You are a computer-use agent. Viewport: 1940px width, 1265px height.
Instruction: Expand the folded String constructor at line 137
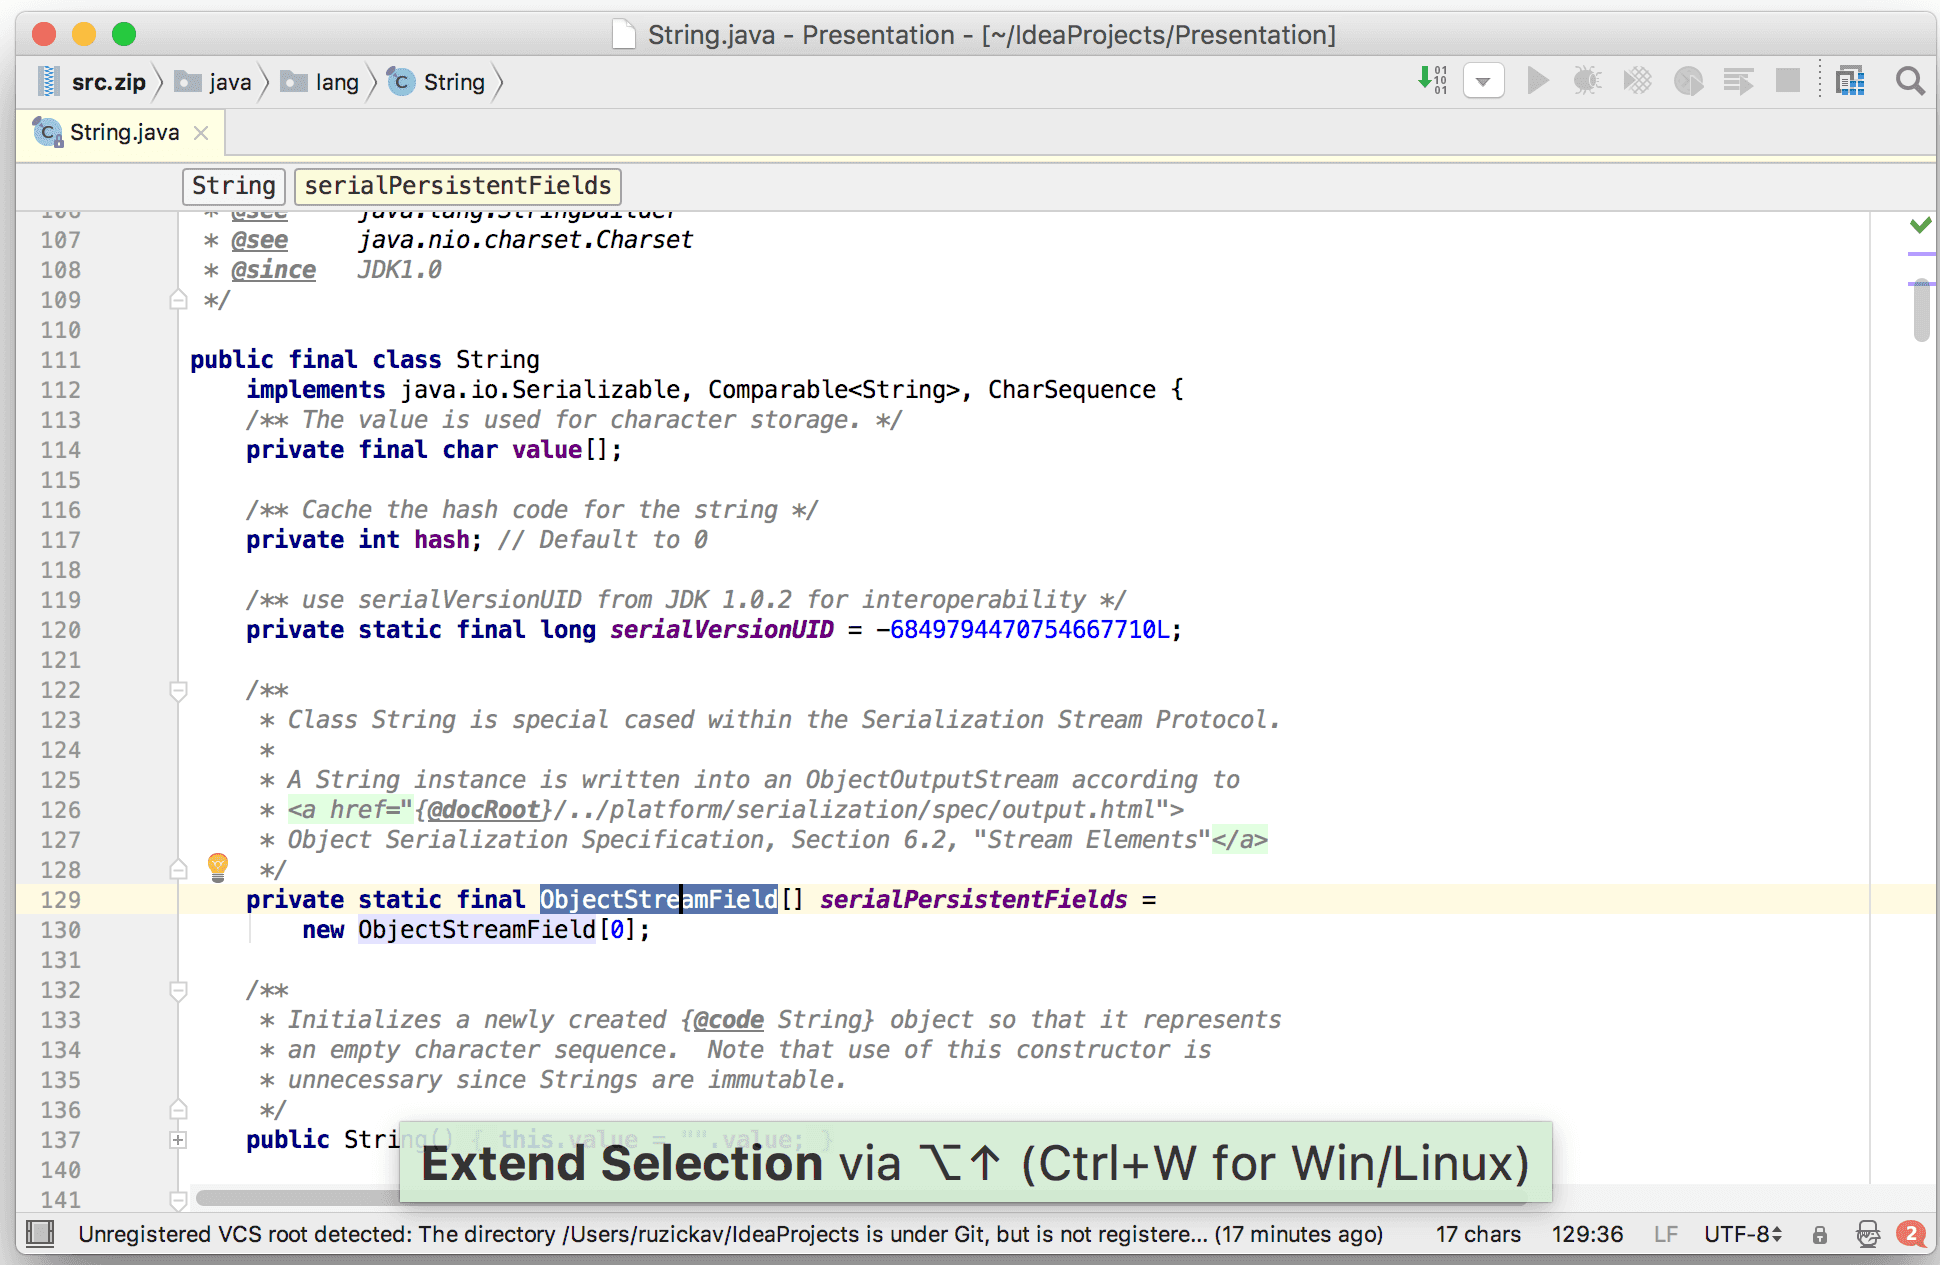[178, 1140]
